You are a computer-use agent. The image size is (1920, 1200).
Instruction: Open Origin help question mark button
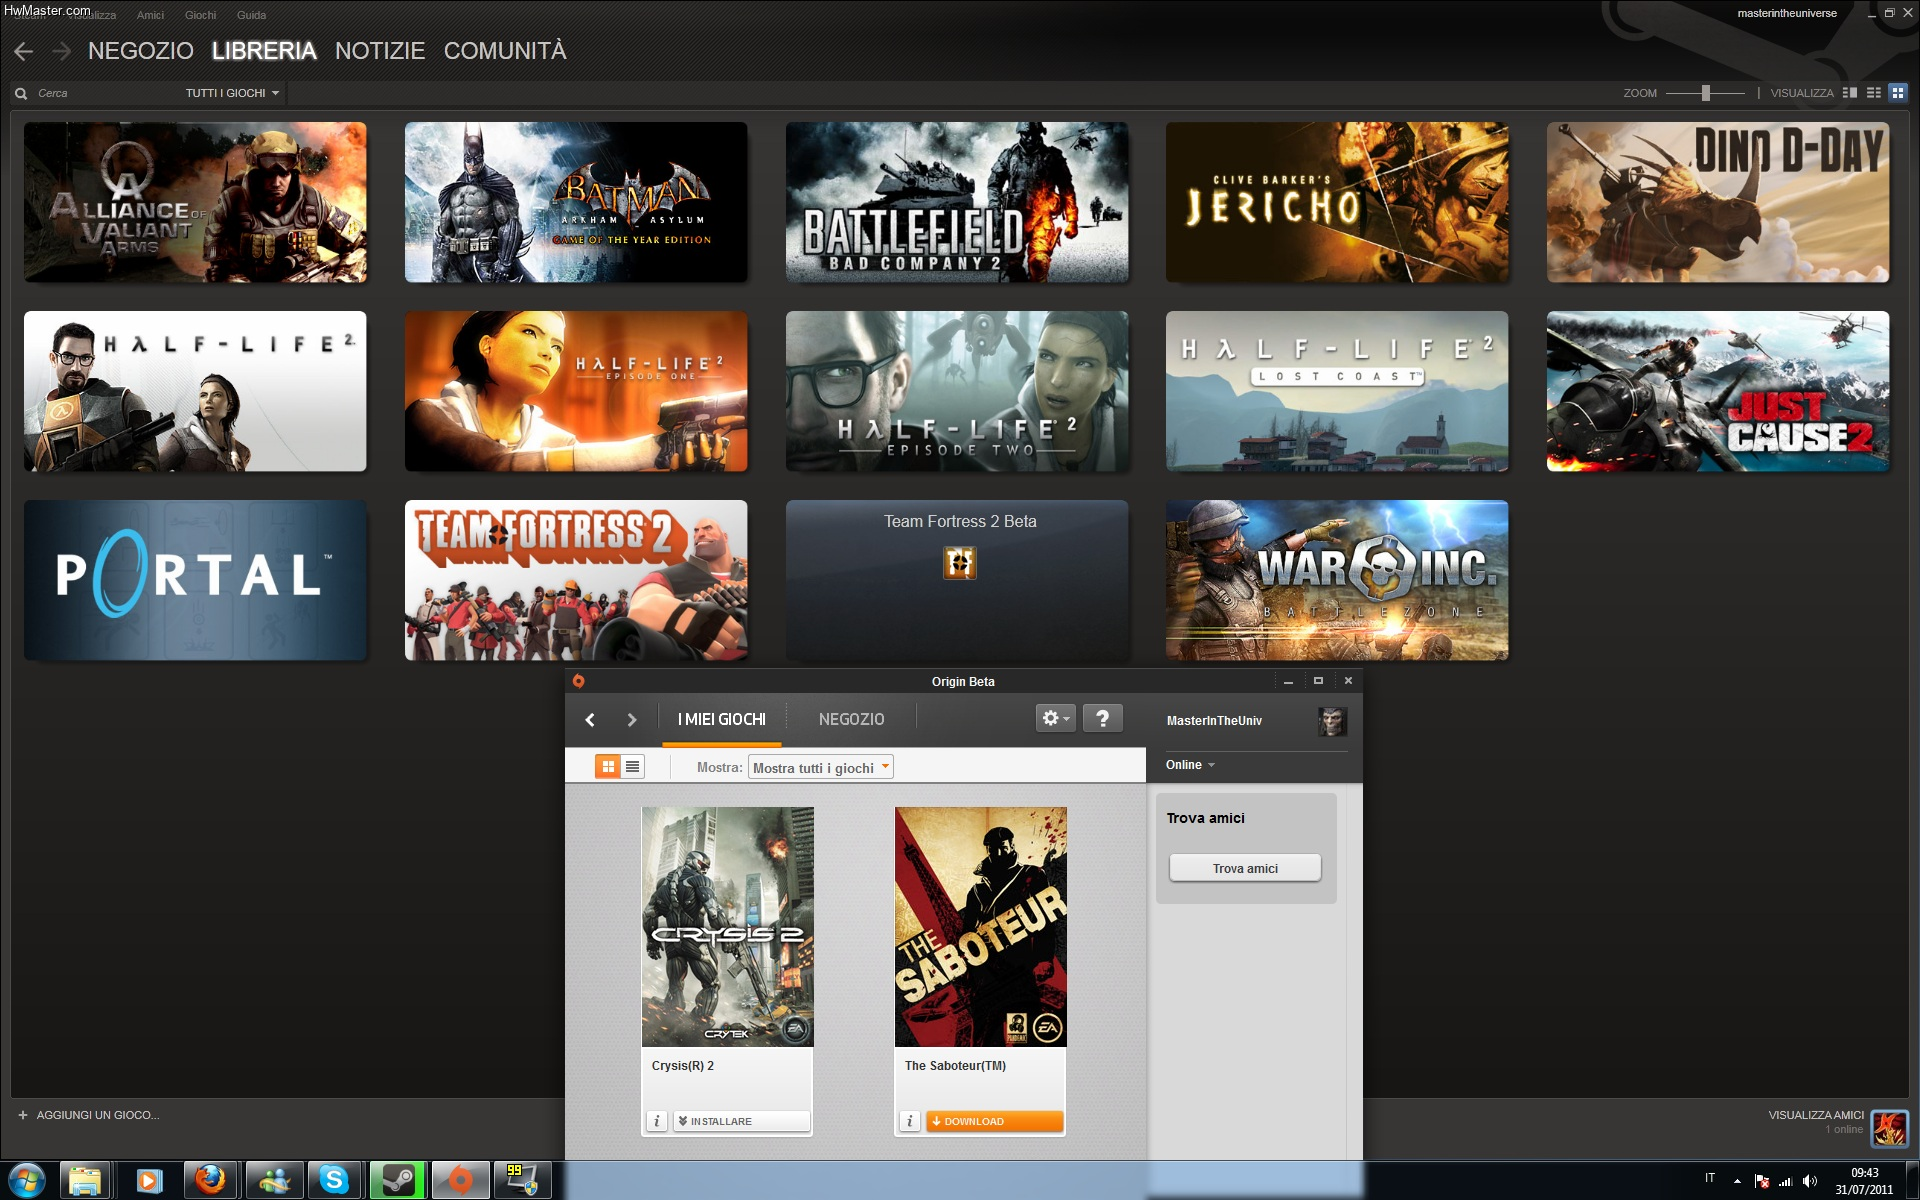coord(1102,718)
